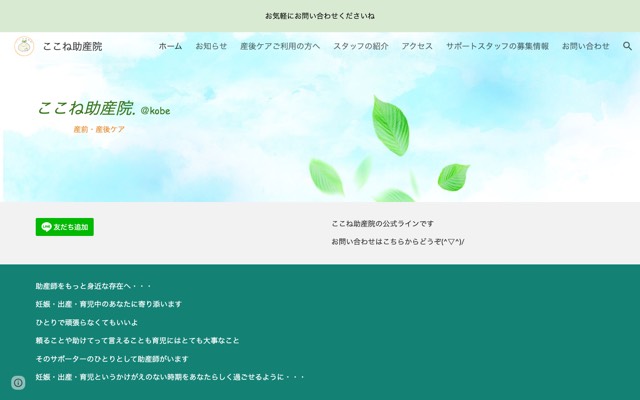
Task: Open 産後ケアご利用の方へ page
Action: pyautogui.click(x=280, y=46)
